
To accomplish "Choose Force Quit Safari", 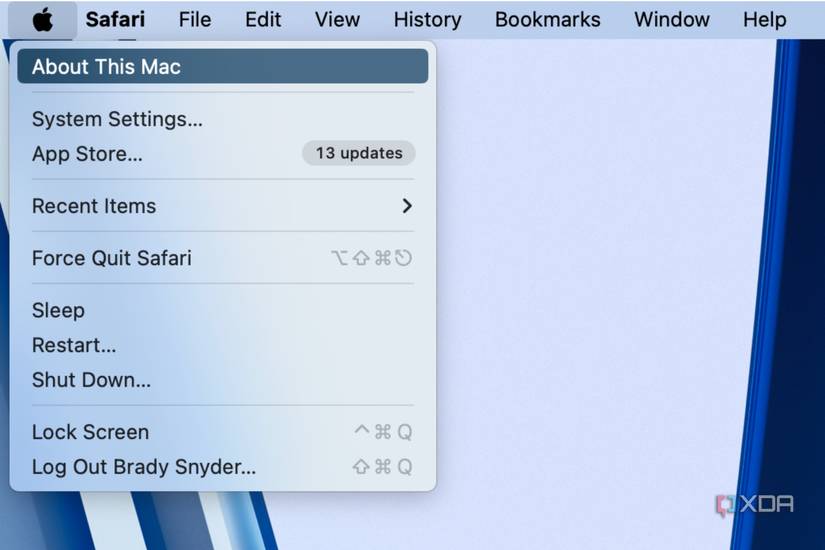I will tap(223, 258).
